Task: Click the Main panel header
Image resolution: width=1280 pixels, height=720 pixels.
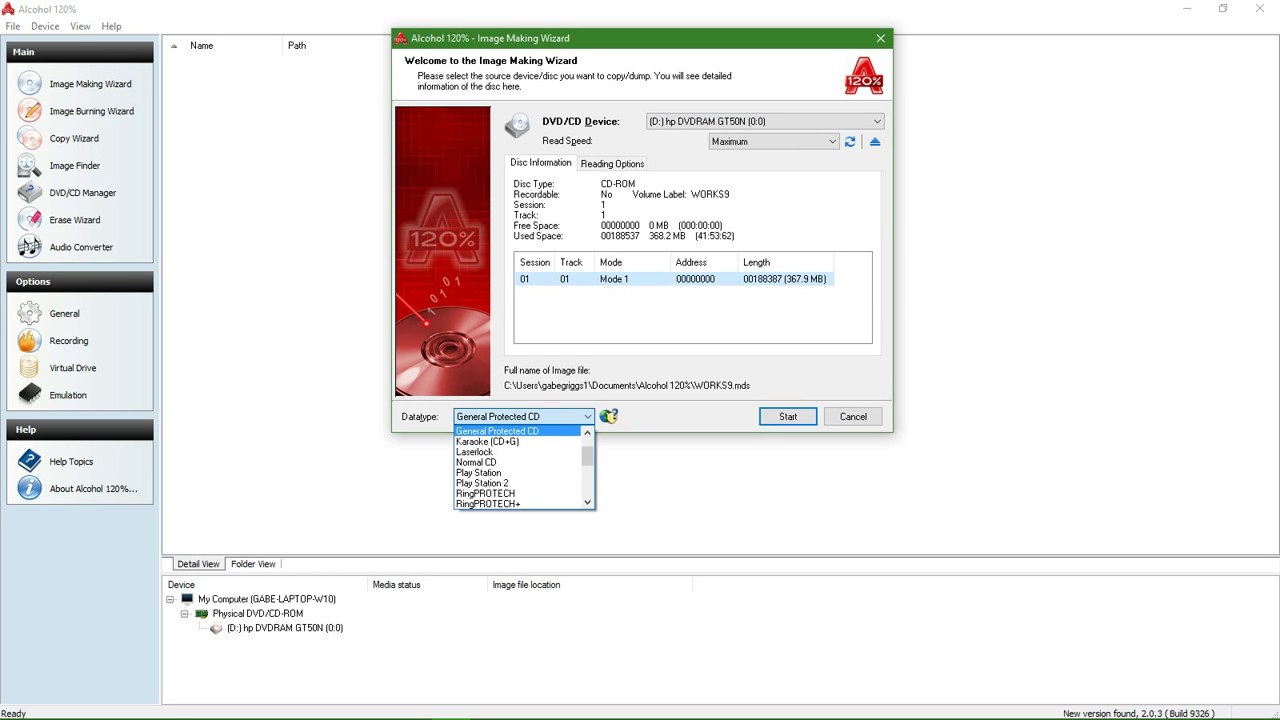Action: [x=80, y=52]
